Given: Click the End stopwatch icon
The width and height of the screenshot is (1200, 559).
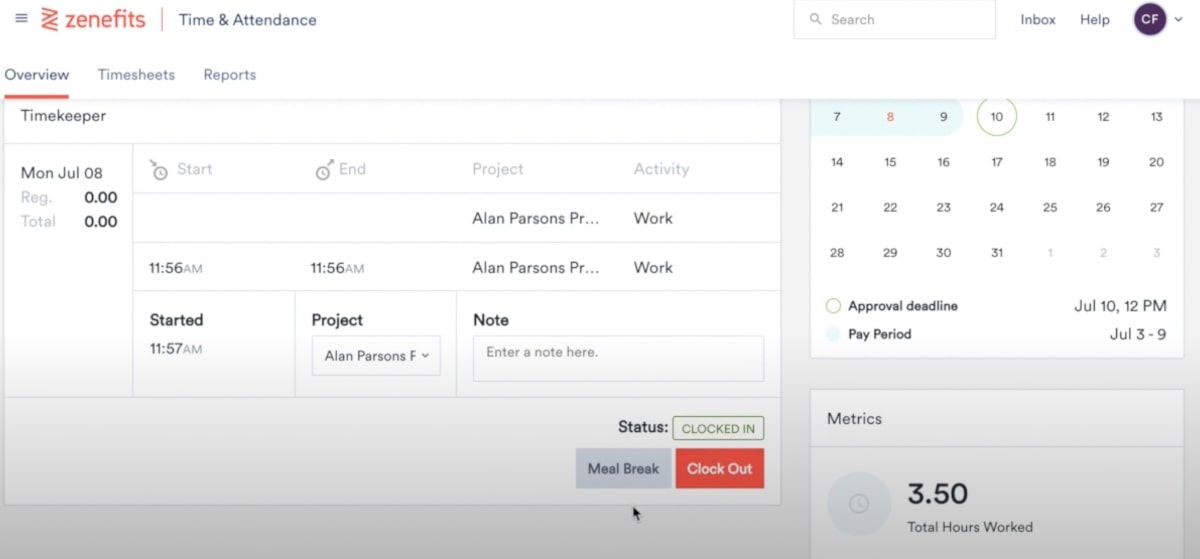Looking at the screenshot, I should [x=323, y=170].
